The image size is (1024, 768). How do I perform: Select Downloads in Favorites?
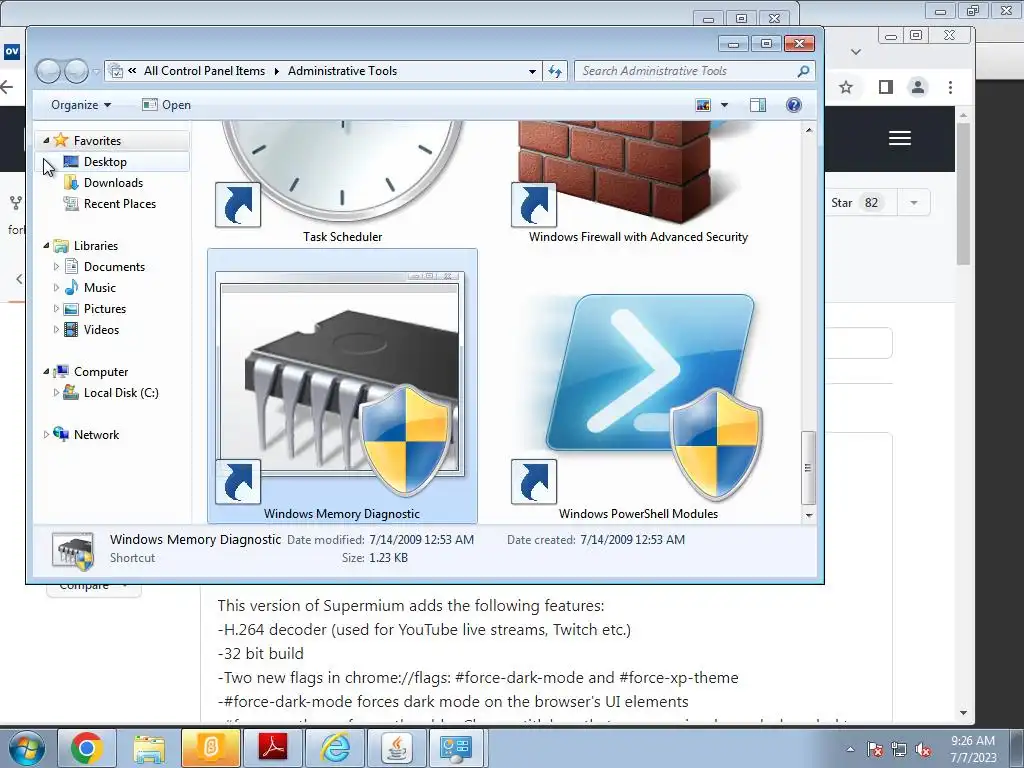click(x=113, y=183)
